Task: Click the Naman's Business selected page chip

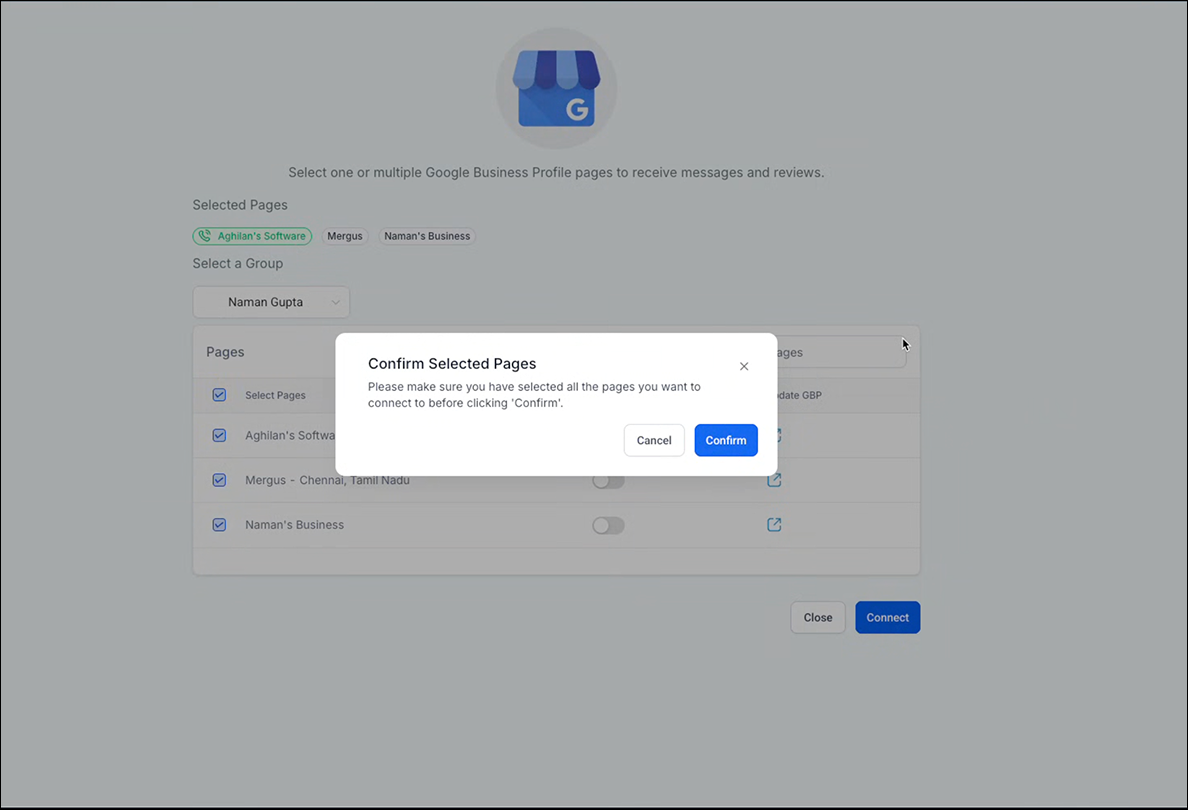Action: coord(427,236)
